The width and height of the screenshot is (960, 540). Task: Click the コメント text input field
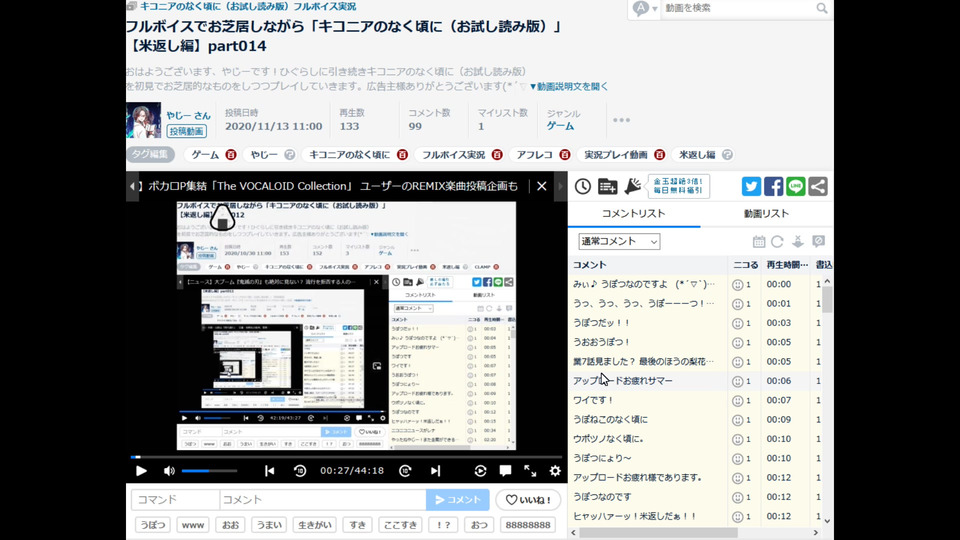pyautogui.click(x=323, y=500)
